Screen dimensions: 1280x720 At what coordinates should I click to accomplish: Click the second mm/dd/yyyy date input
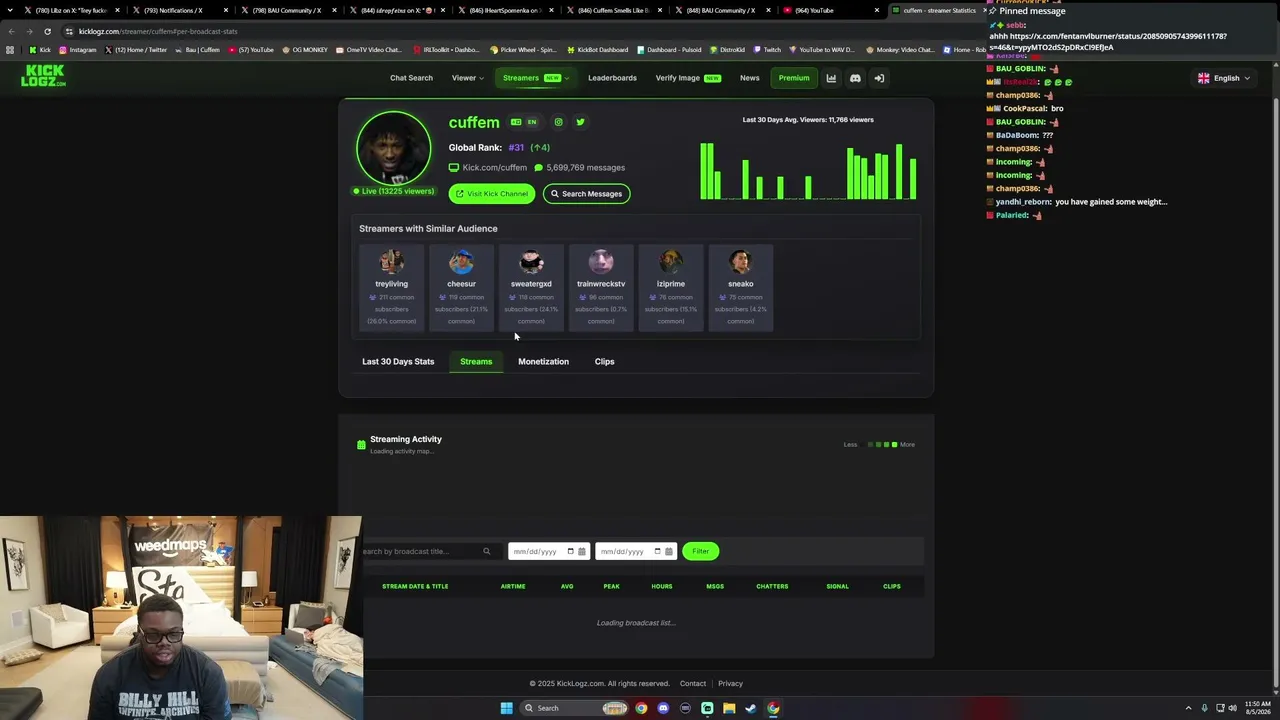click(x=636, y=551)
